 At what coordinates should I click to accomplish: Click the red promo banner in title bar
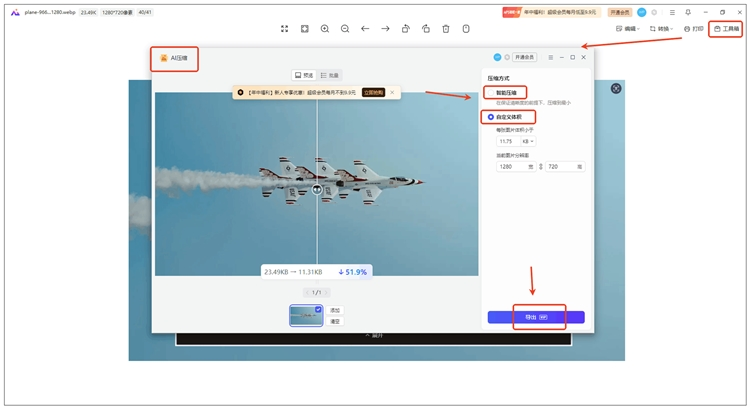[x=550, y=12]
